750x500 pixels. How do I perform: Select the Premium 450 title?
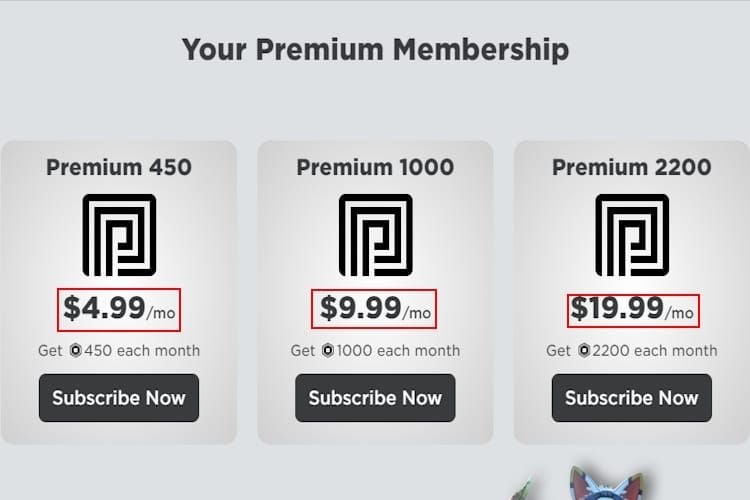pos(119,167)
